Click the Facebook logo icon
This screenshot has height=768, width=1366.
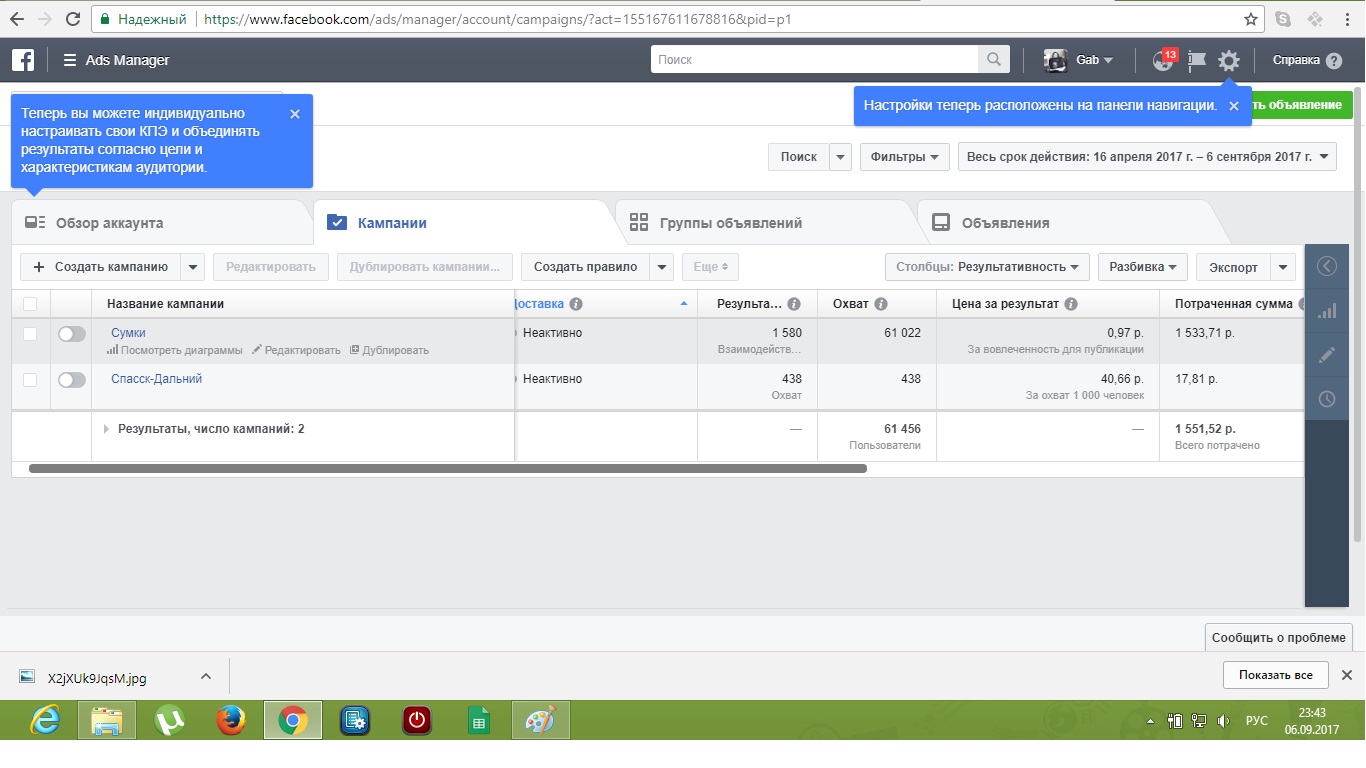23,60
